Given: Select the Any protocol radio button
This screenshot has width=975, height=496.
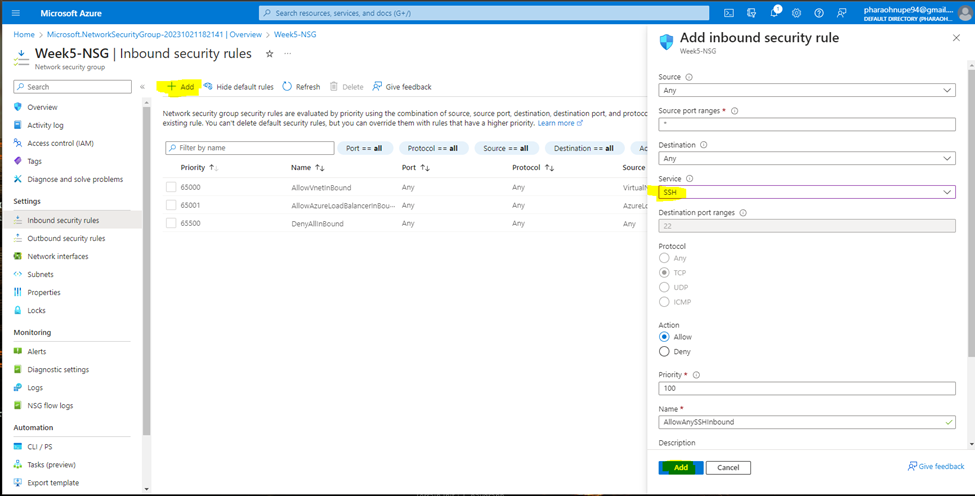Looking at the screenshot, I should tap(664, 258).
